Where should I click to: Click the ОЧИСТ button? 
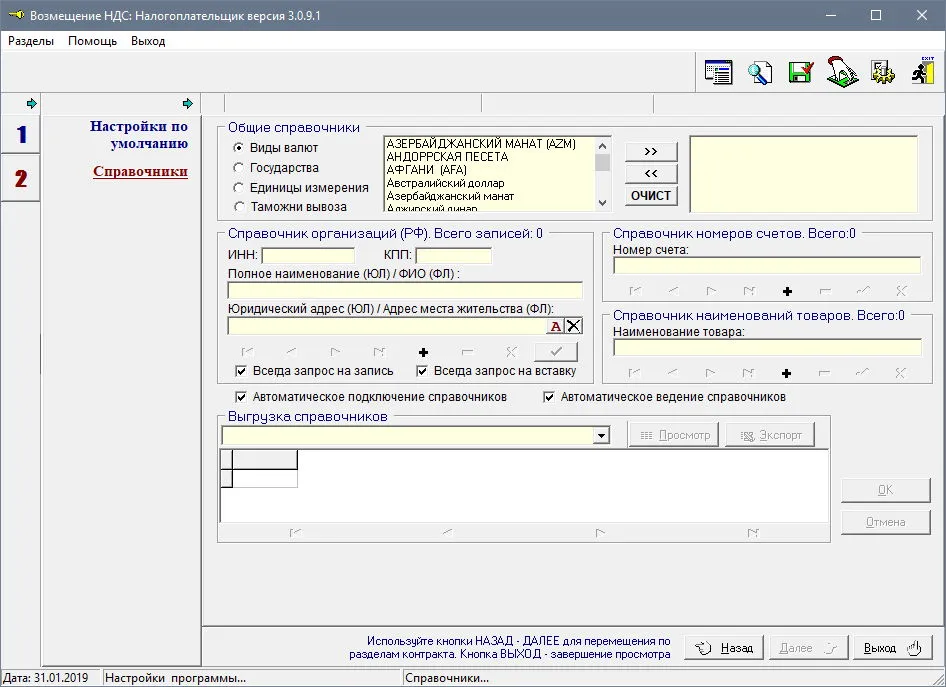point(651,196)
